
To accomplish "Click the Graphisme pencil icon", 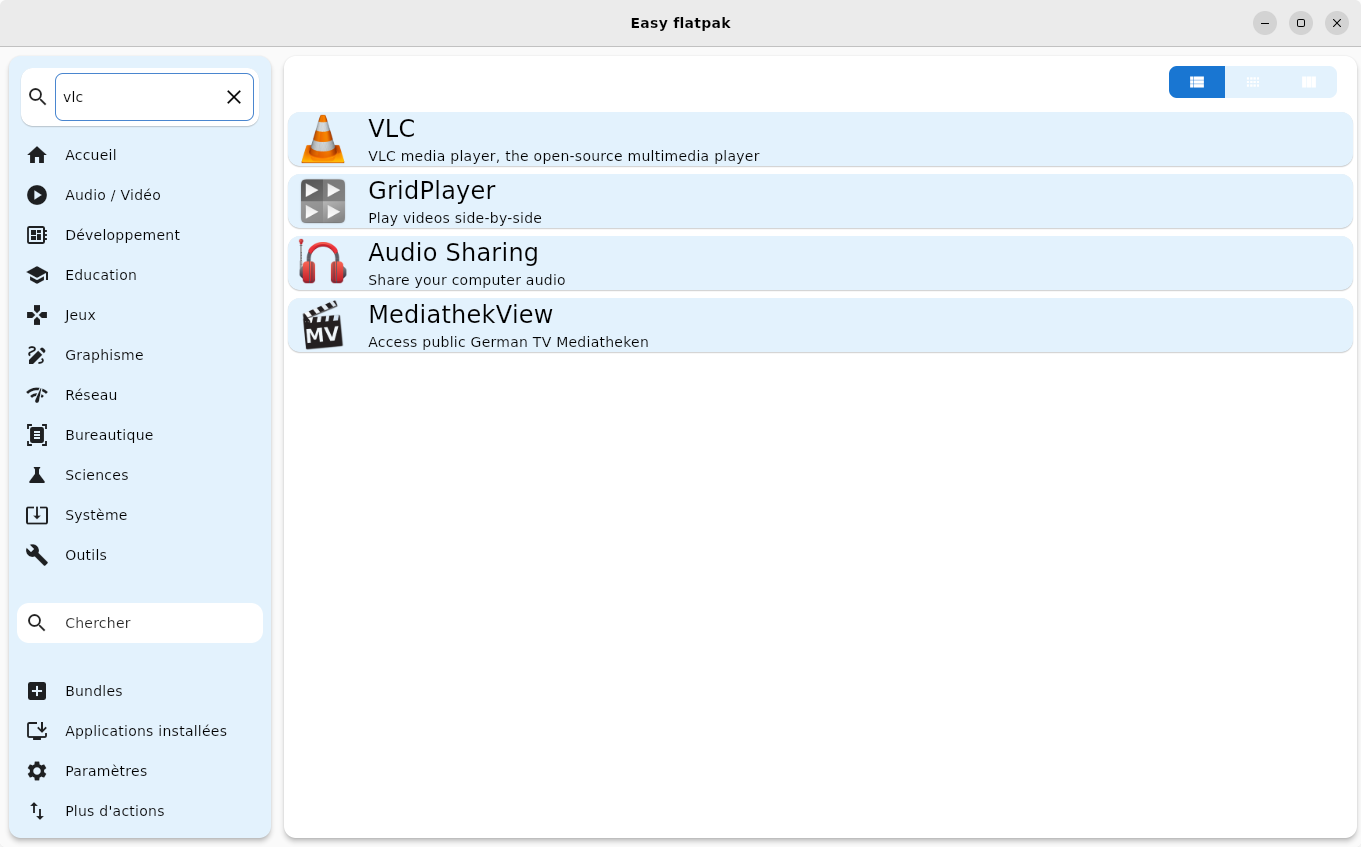I will click(x=37, y=355).
